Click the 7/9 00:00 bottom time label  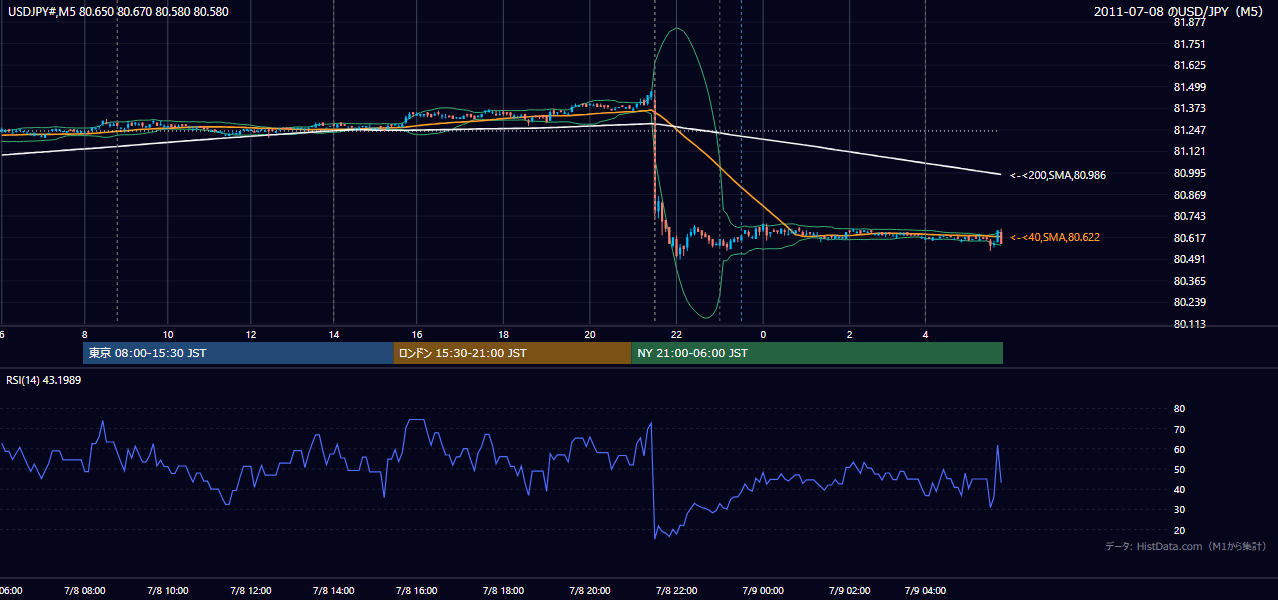coord(762,591)
